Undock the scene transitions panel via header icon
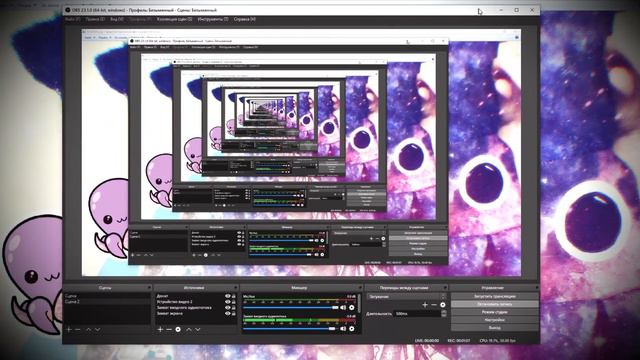 tap(445, 288)
